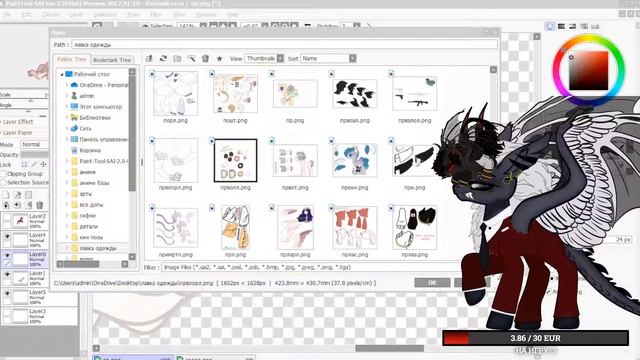
Task: Expand the Этот компьютер tree node
Action: pyautogui.click(x=67, y=107)
